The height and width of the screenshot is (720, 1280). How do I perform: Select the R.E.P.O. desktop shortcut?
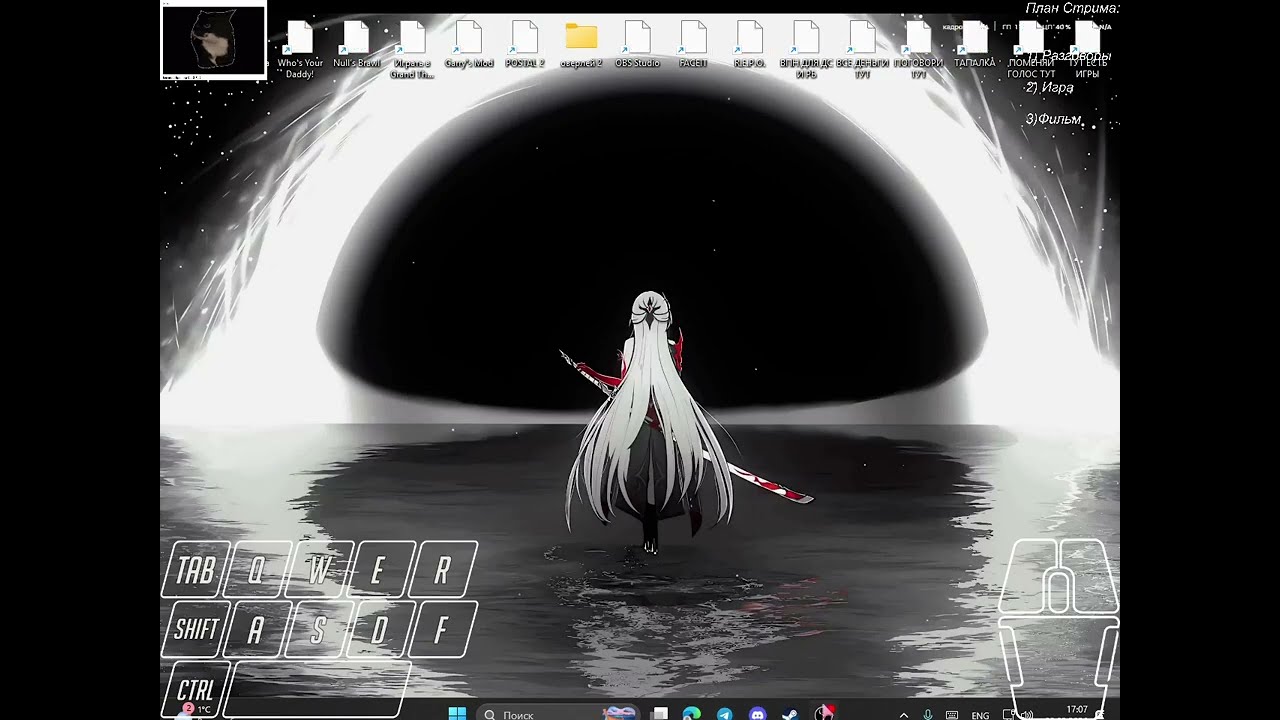(749, 45)
